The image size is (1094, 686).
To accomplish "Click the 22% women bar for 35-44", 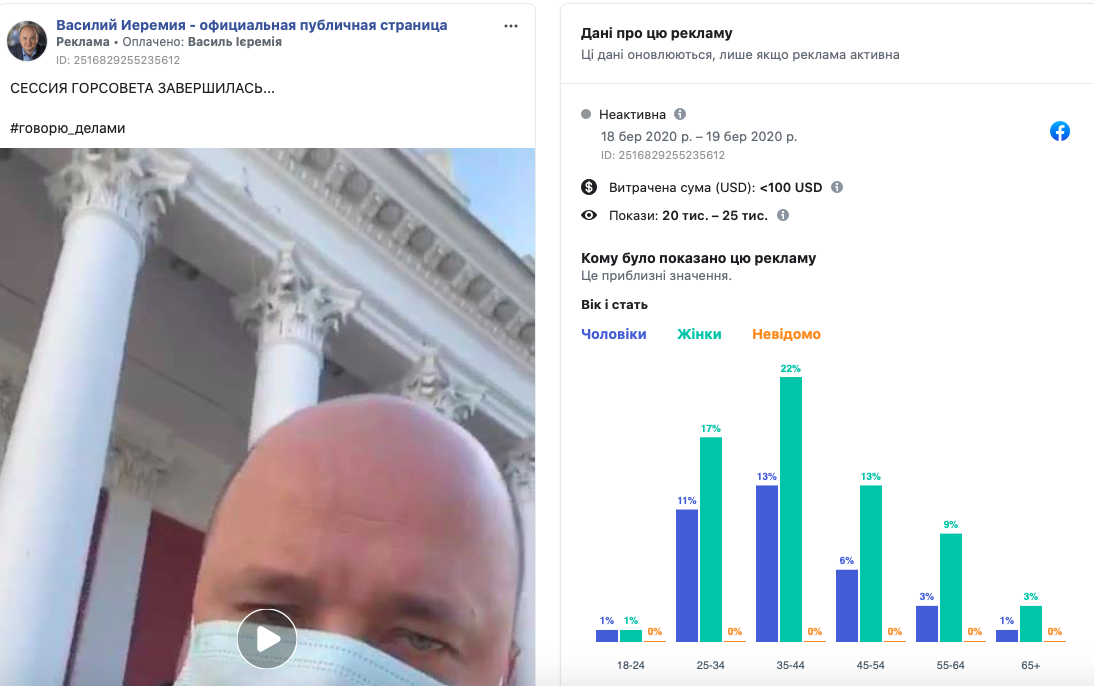I will [790, 509].
